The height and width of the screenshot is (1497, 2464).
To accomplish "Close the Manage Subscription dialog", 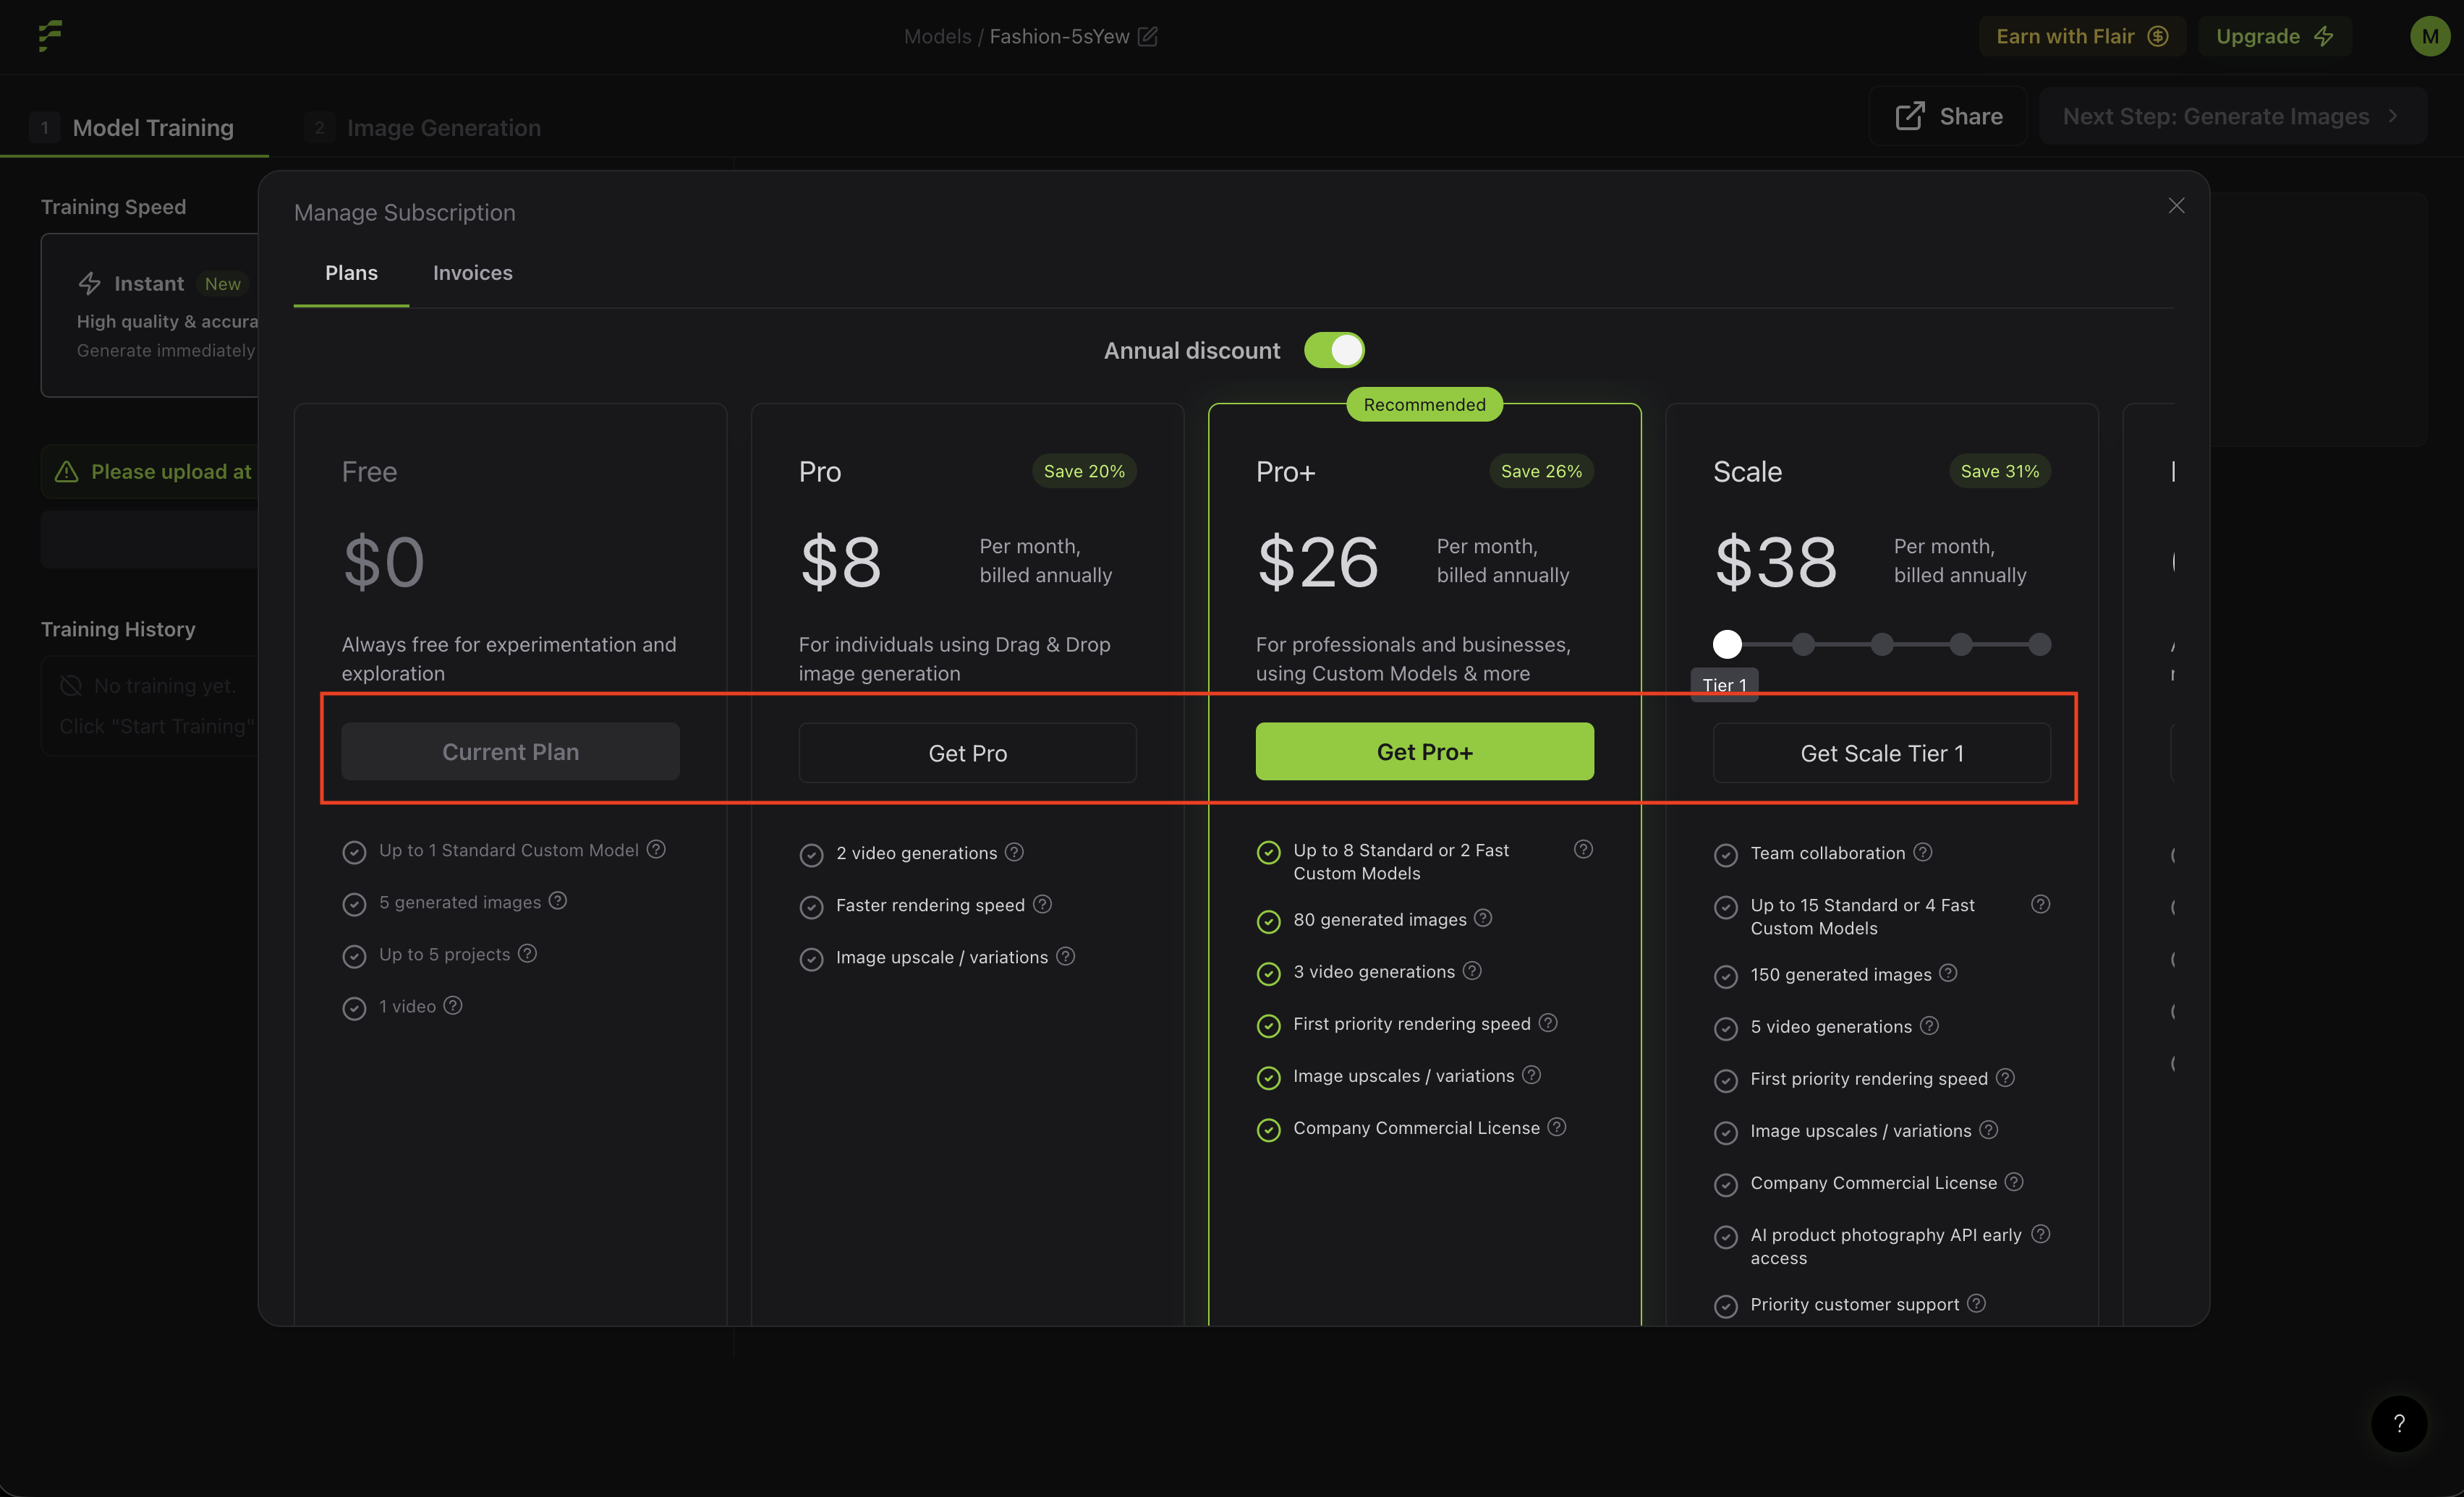I will [x=2176, y=206].
